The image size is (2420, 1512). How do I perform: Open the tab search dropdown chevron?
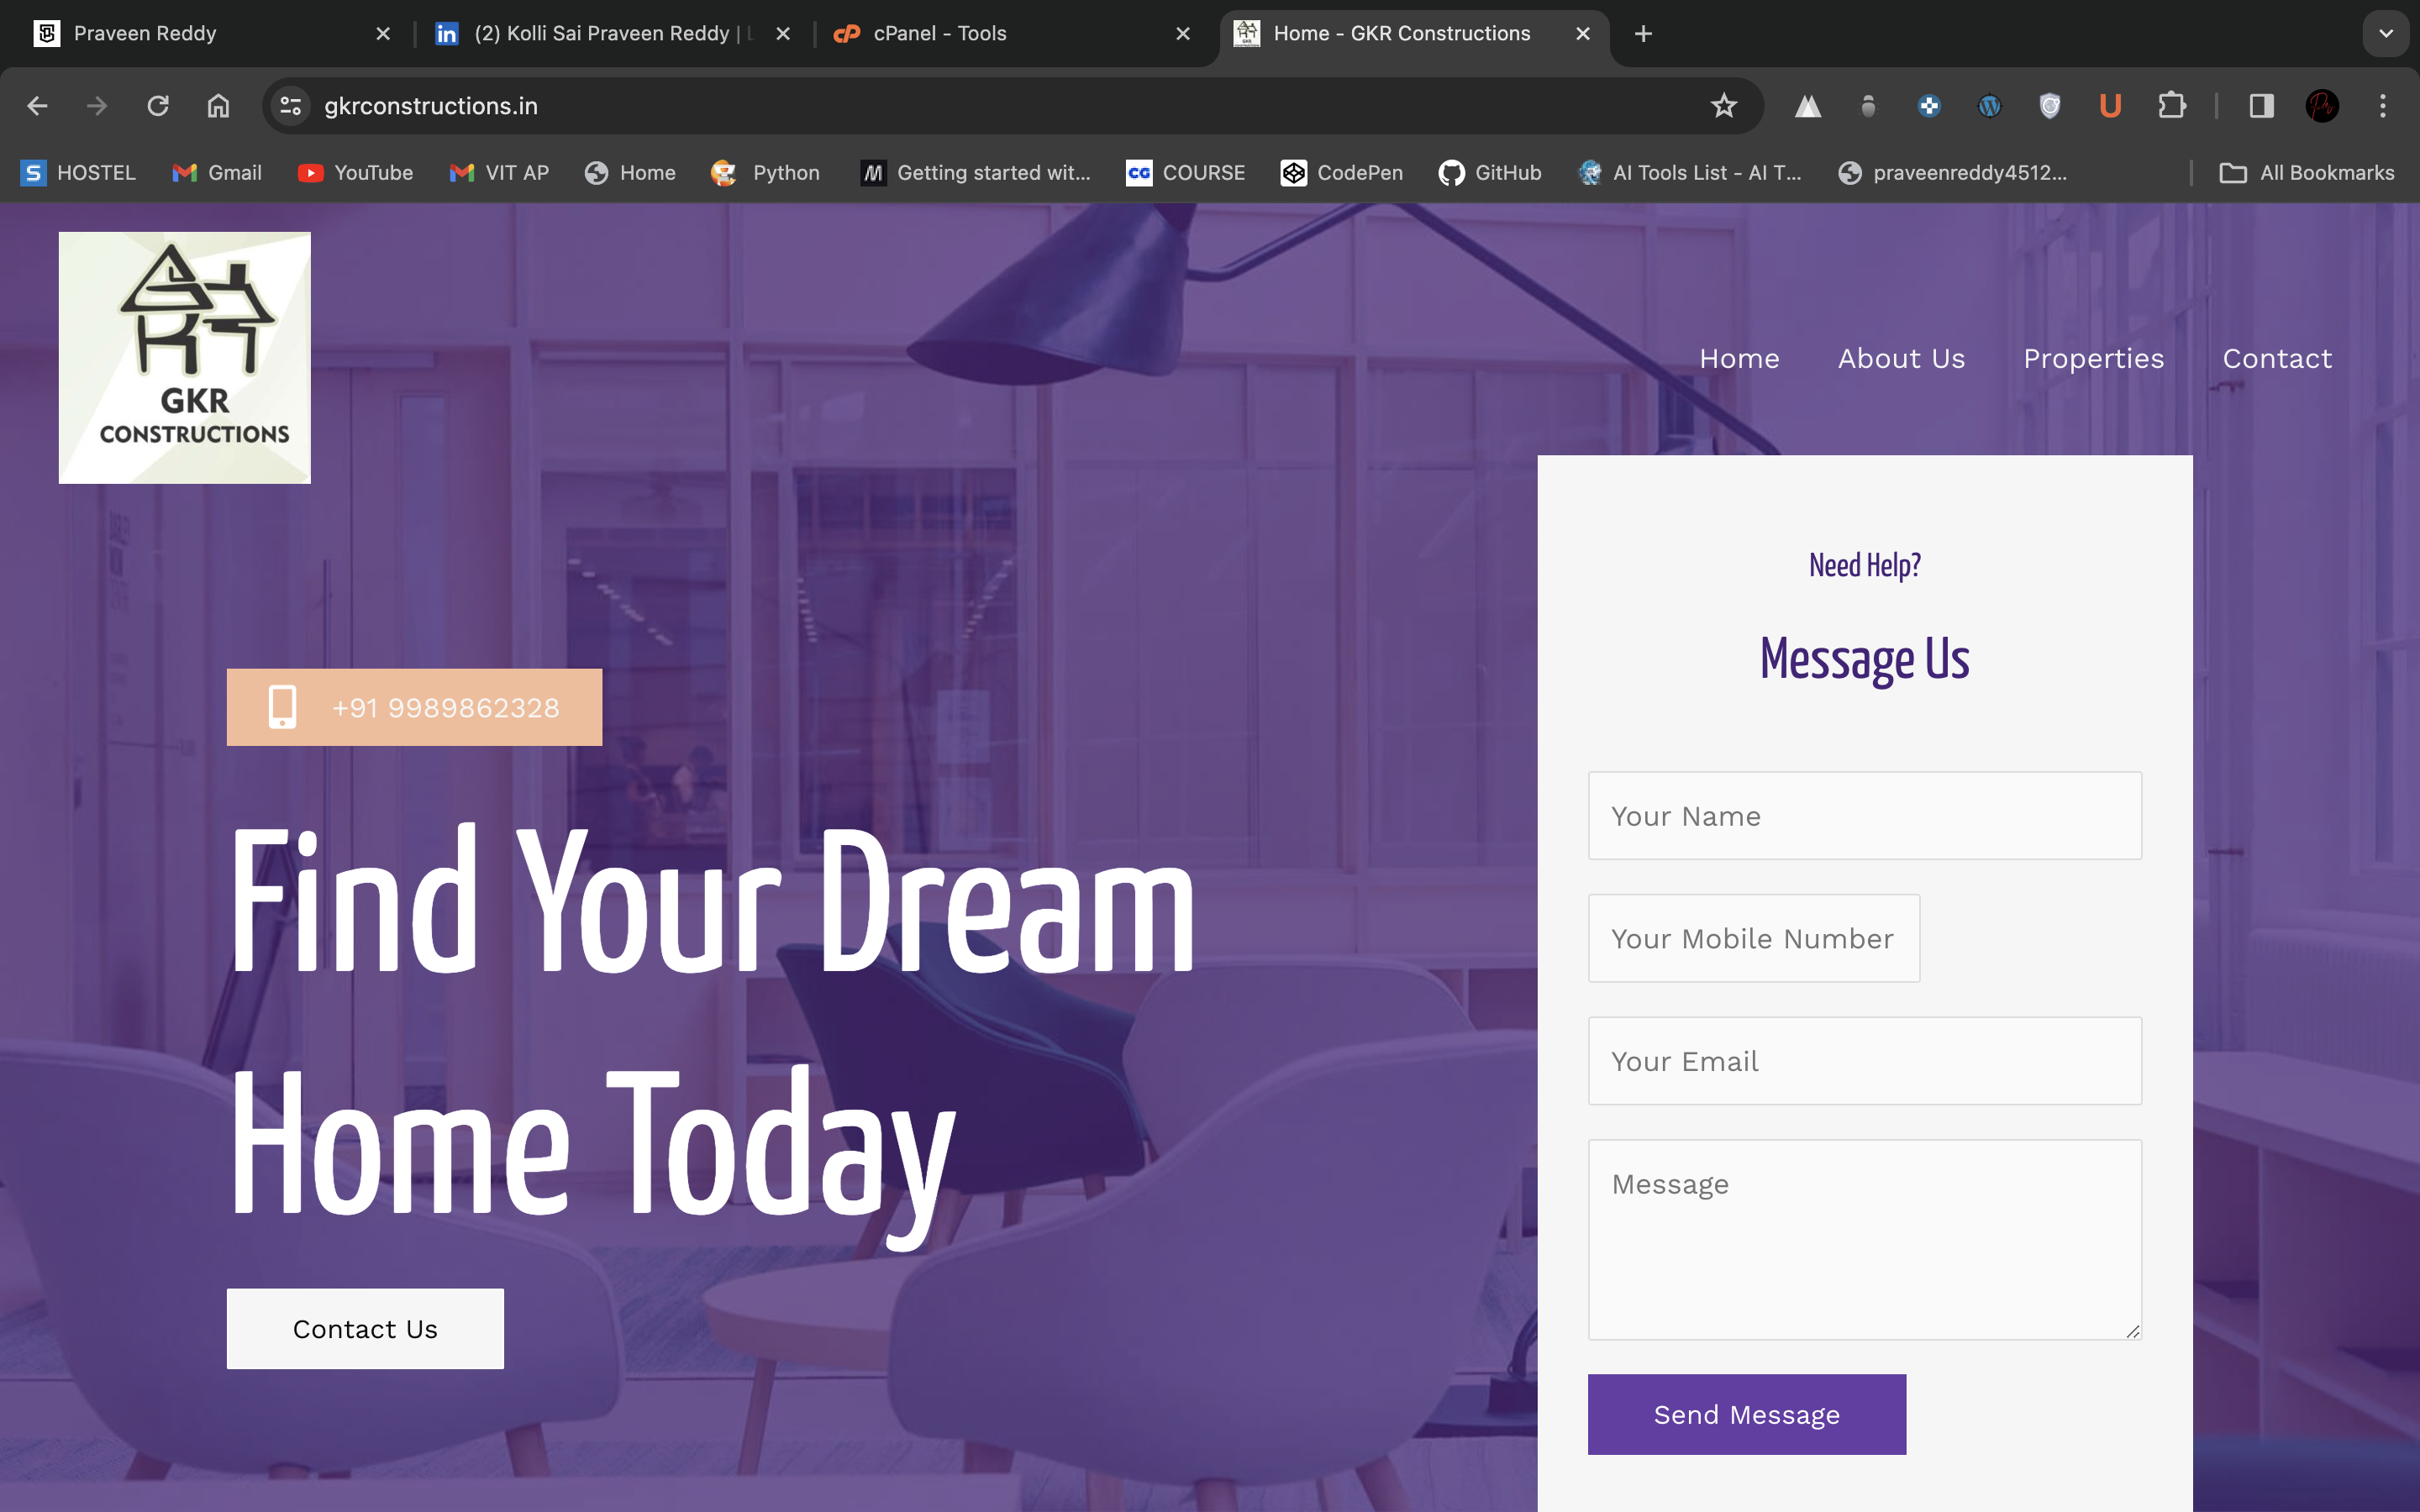coord(2385,34)
